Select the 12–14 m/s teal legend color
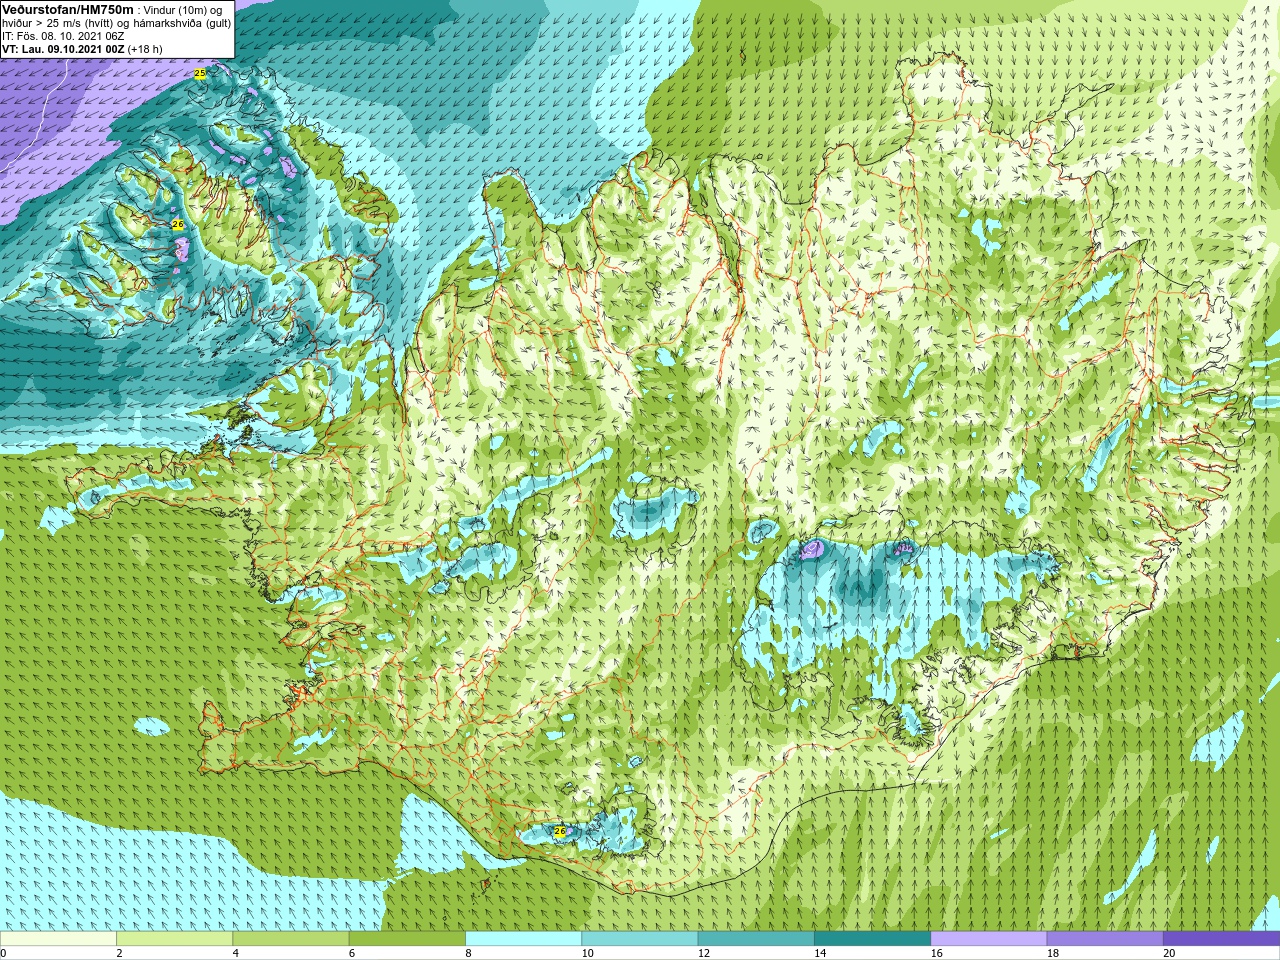Screen dimensions: 1280x960 point(756,939)
